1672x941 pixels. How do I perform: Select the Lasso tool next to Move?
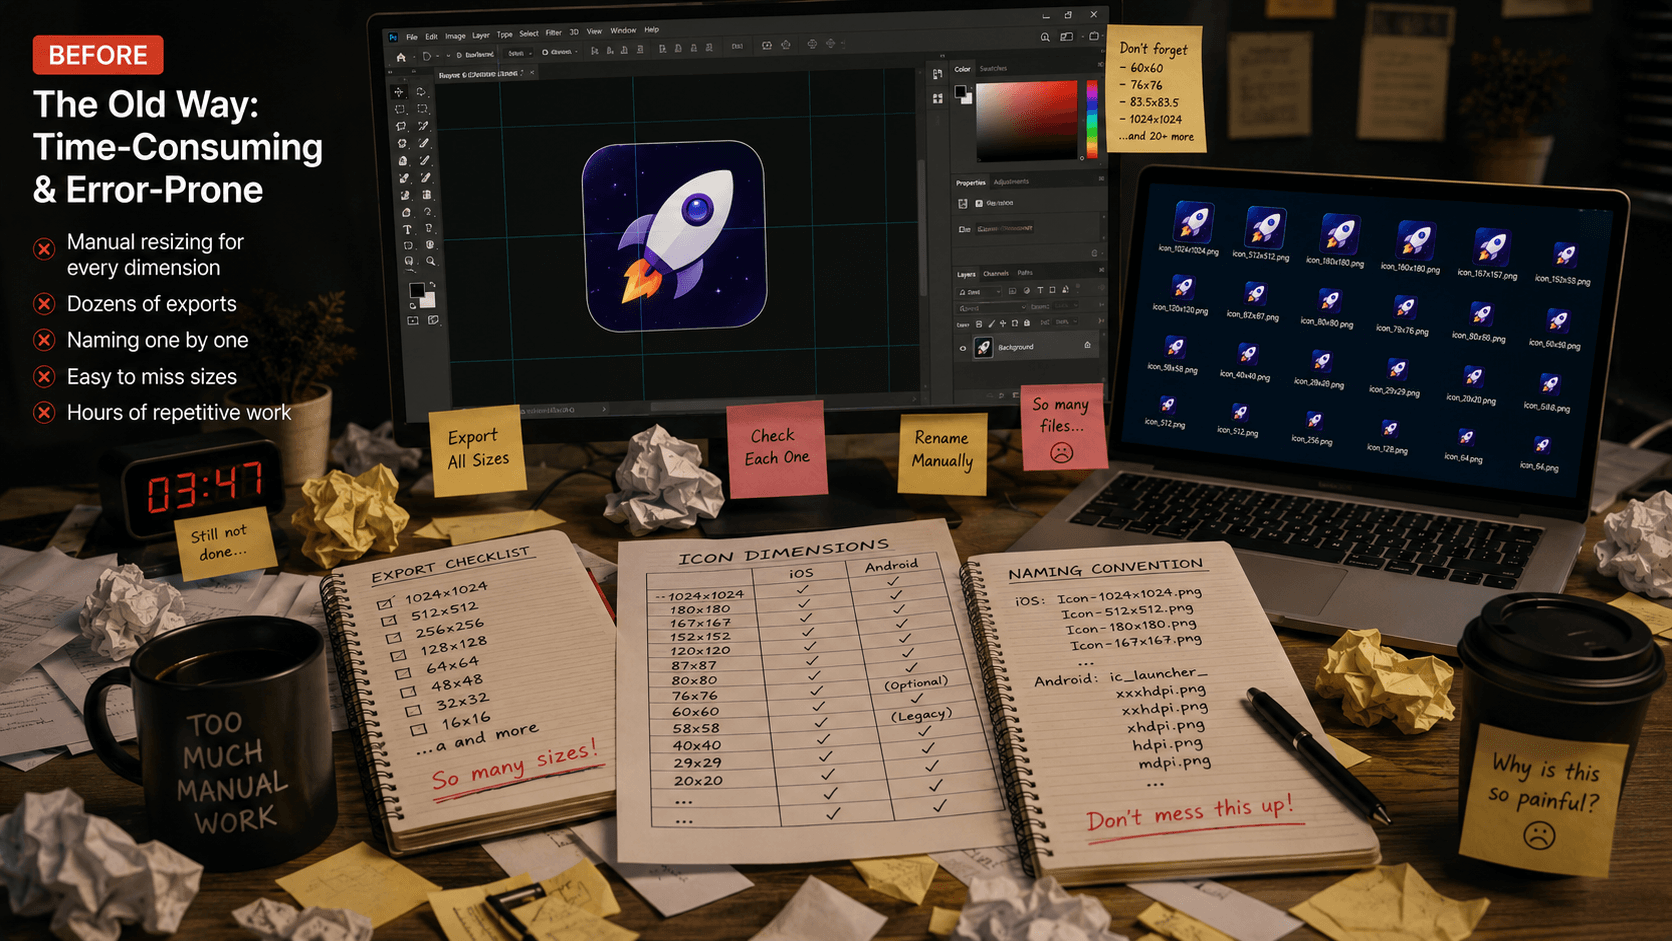pyautogui.click(x=421, y=91)
